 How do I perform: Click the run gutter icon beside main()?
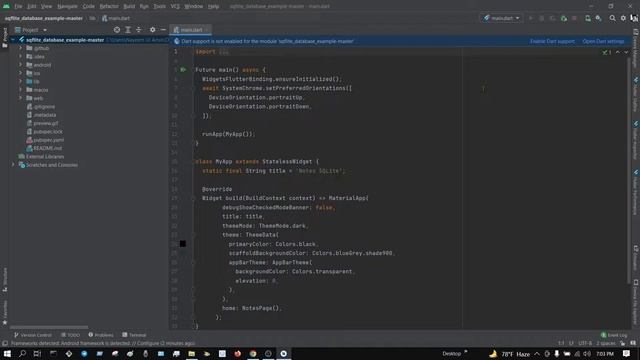183,70
